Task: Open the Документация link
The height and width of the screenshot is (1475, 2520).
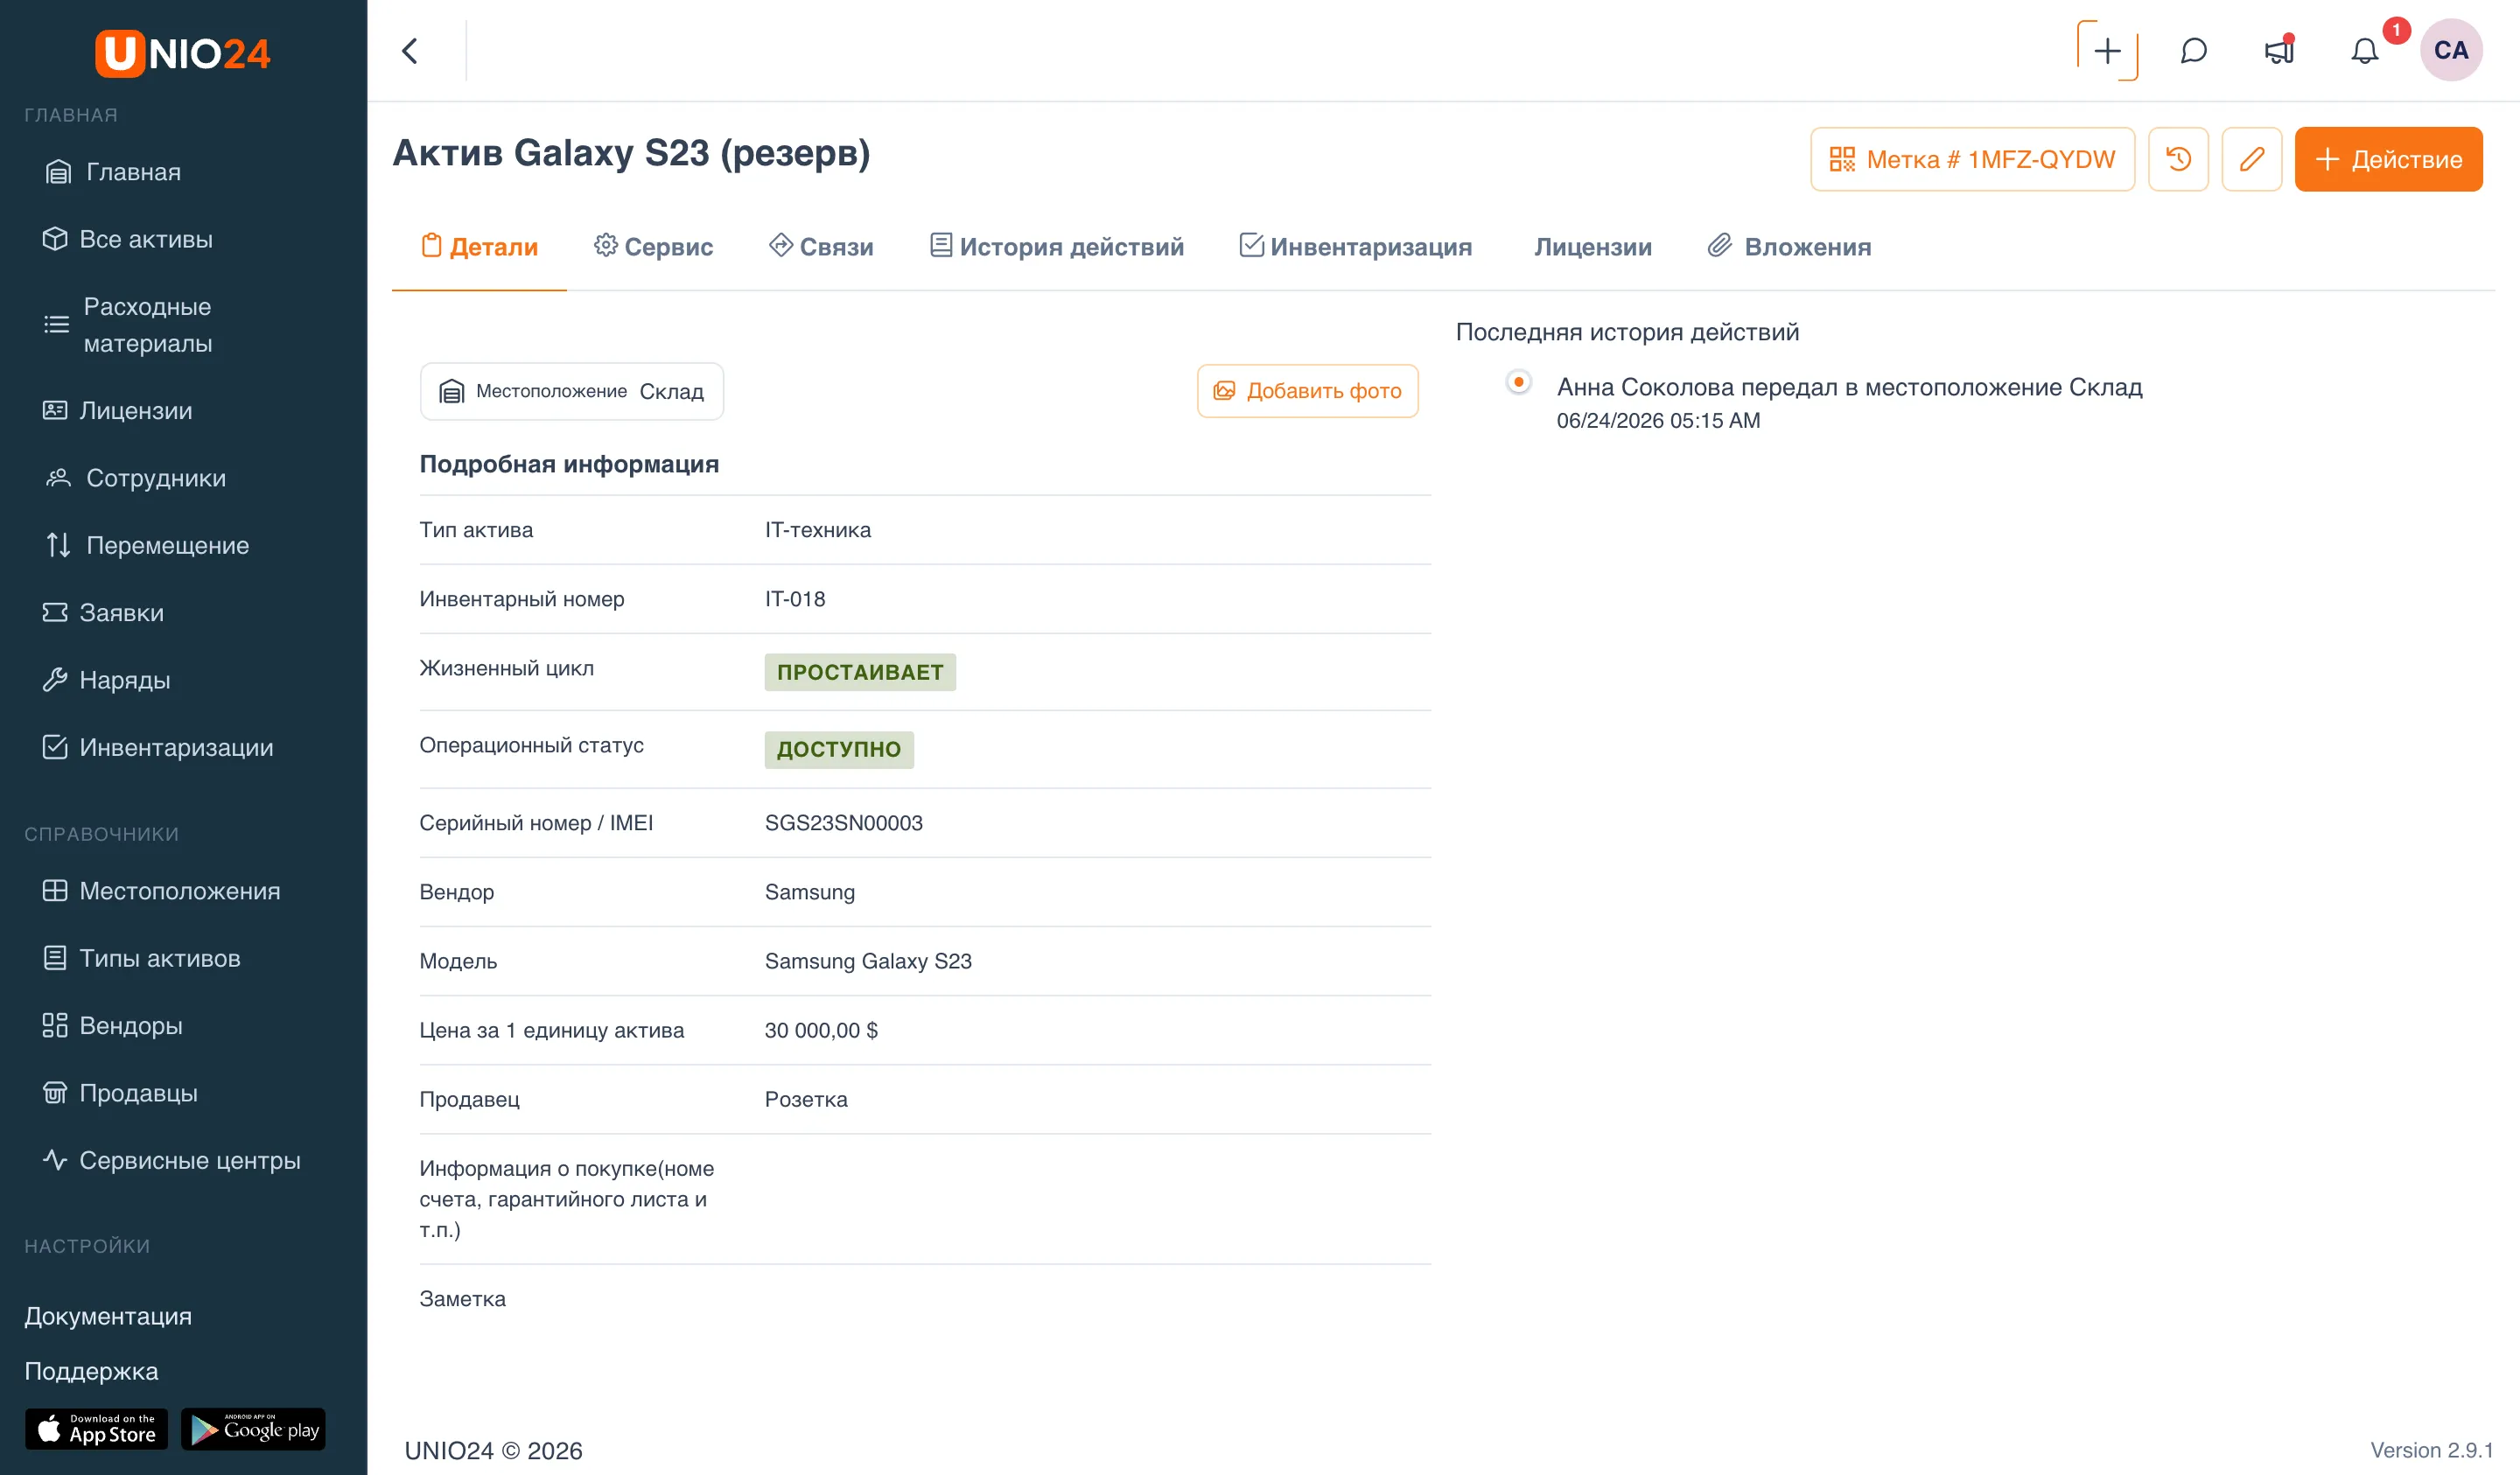Action: point(108,1316)
